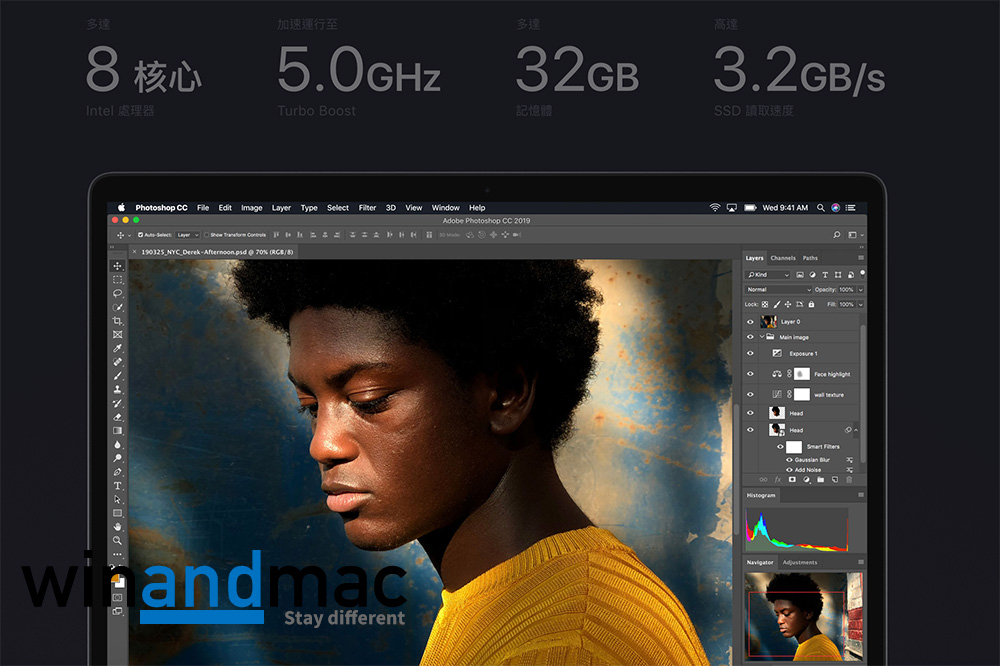The width and height of the screenshot is (1000, 666).
Task: Enable Show Transform Controls checkbox
Action: (206, 235)
